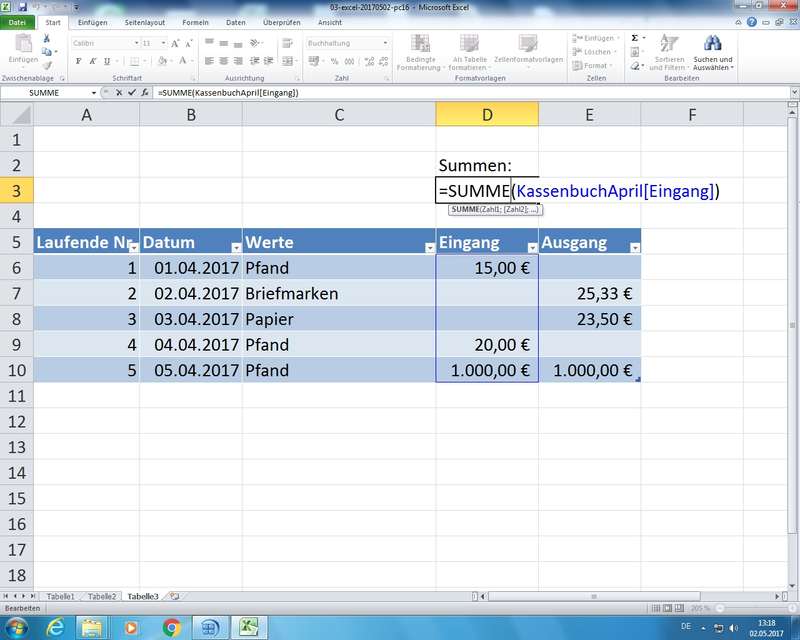Click the thousands separator 000 icon
This screenshot has width=800, height=640.
(349, 62)
